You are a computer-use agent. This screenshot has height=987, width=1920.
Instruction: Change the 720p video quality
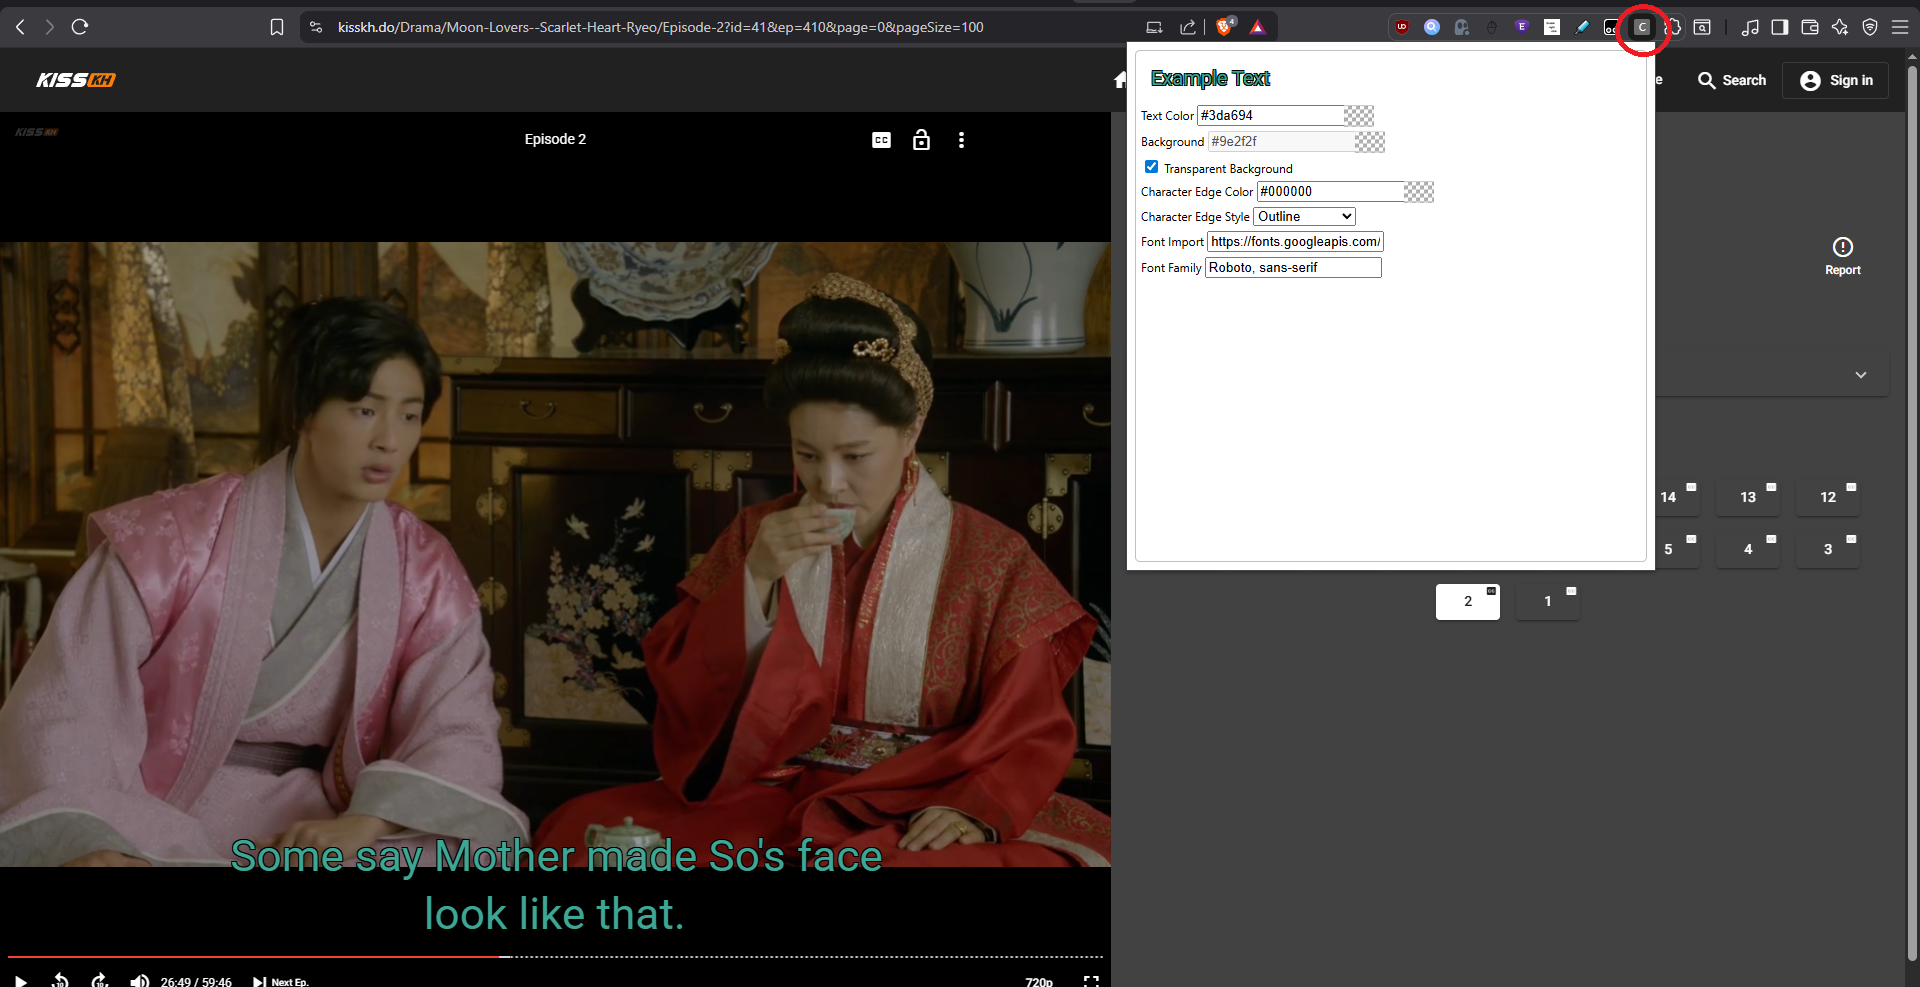click(x=1039, y=982)
